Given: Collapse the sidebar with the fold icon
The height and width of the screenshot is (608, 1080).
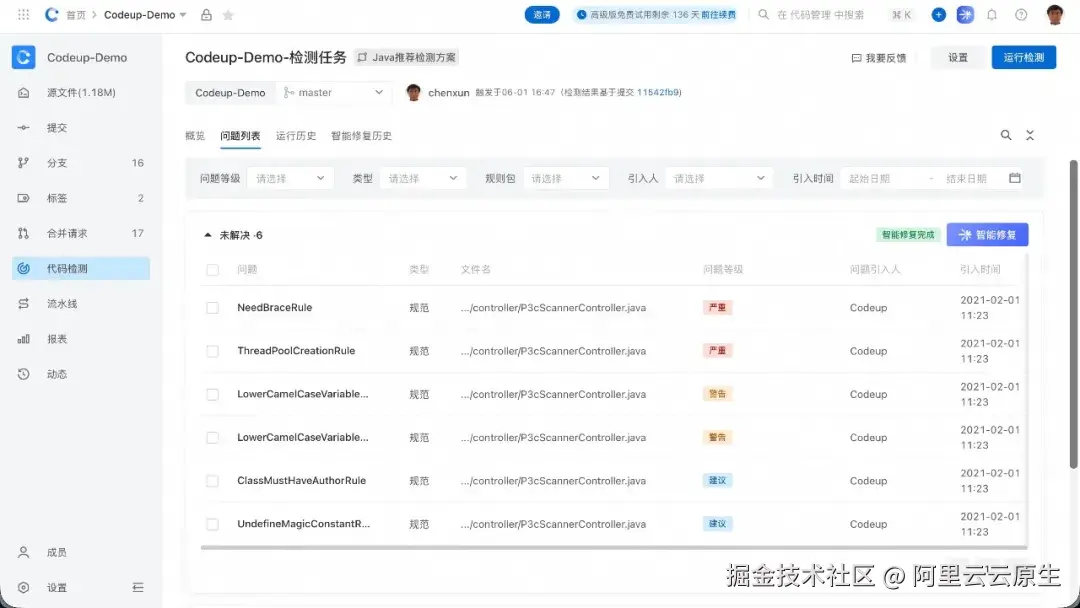Looking at the screenshot, I should (138, 587).
